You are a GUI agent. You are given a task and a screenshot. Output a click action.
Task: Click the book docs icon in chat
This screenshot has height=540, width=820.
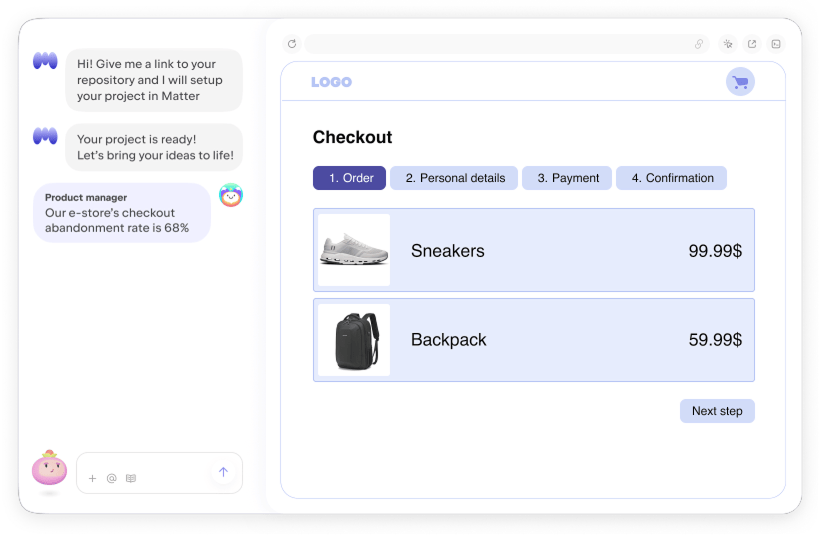pyautogui.click(x=131, y=478)
